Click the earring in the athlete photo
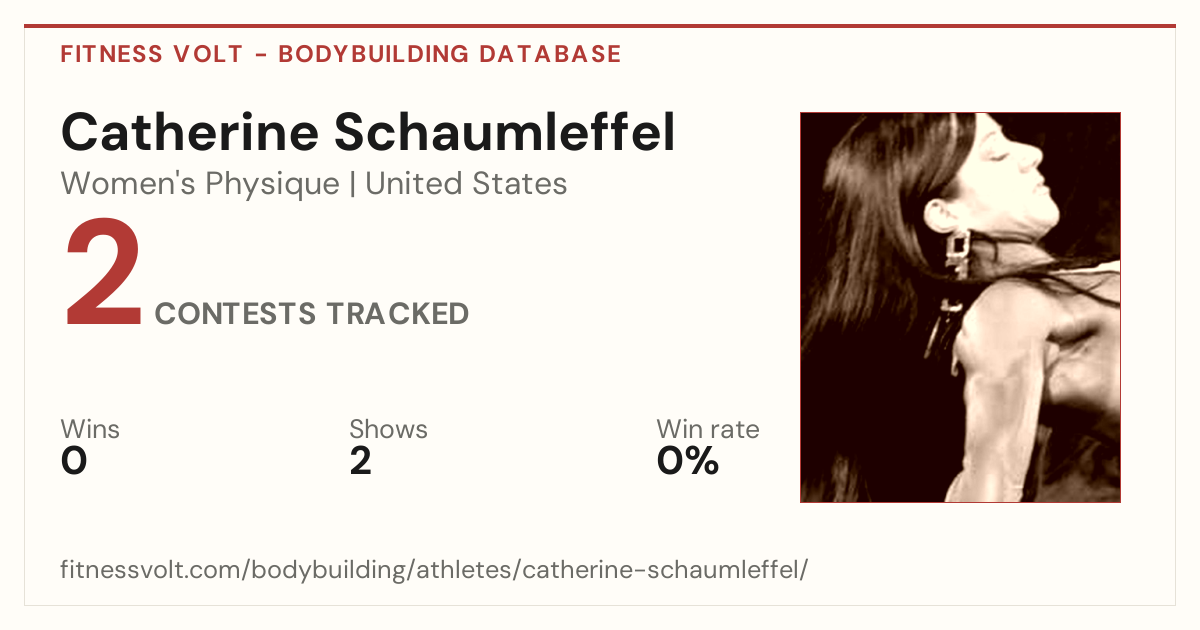The image size is (1200, 630). [957, 253]
